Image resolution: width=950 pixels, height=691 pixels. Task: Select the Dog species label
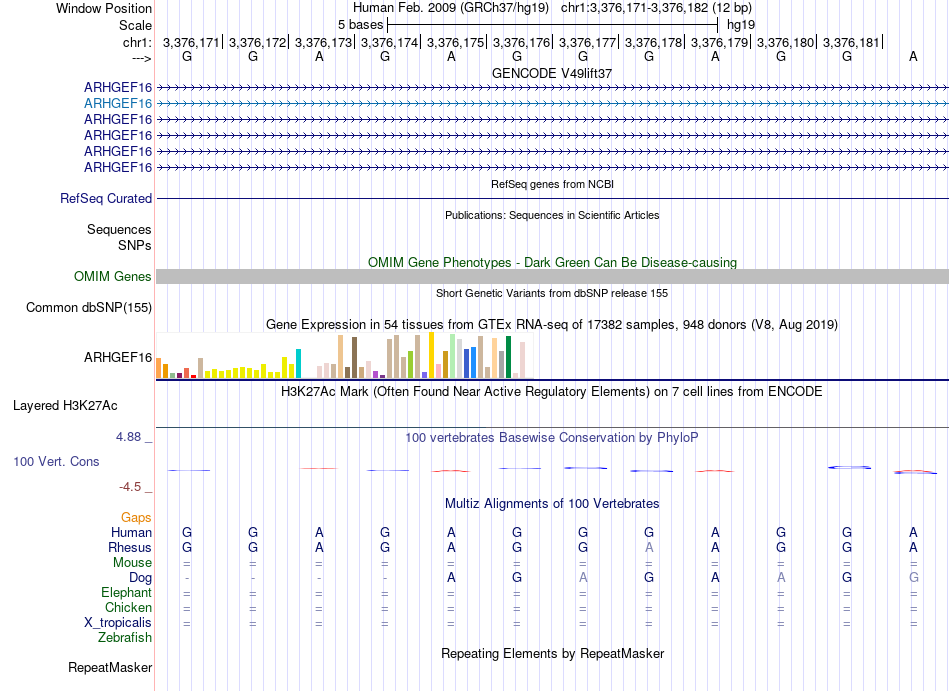pos(141,578)
